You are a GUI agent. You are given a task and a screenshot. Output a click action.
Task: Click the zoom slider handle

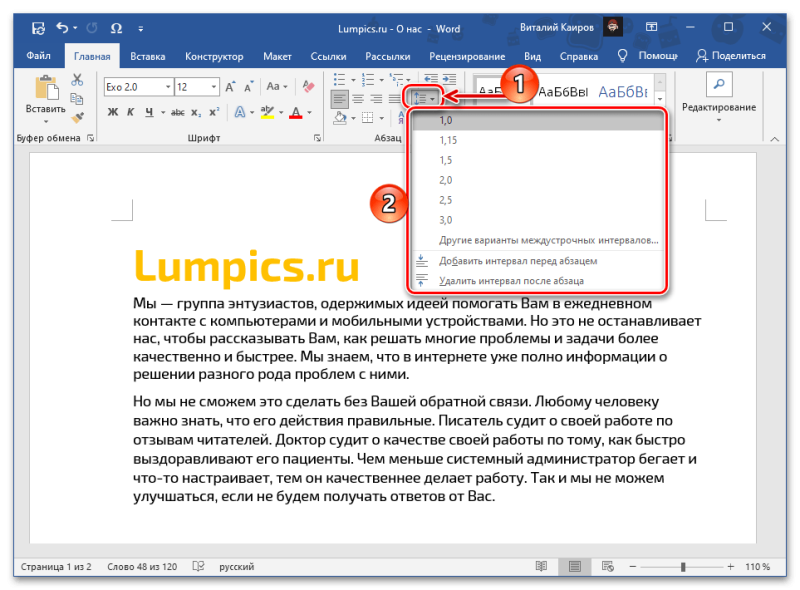pyautogui.click(x=683, y=567)
